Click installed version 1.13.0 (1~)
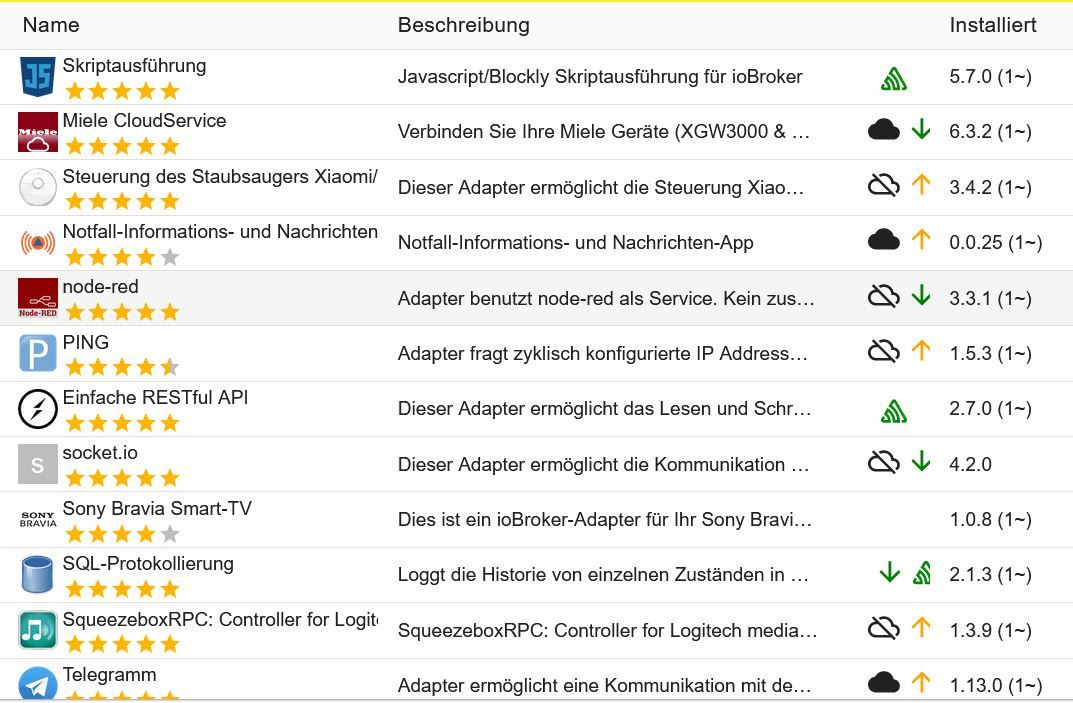 click(x=996, y=685)
